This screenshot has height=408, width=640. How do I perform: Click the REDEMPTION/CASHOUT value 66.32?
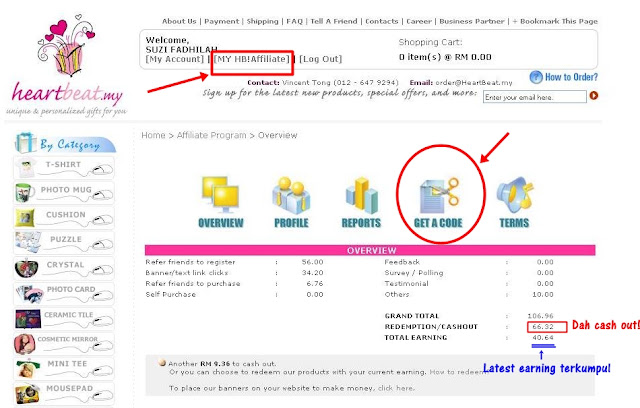pos(543,327)
